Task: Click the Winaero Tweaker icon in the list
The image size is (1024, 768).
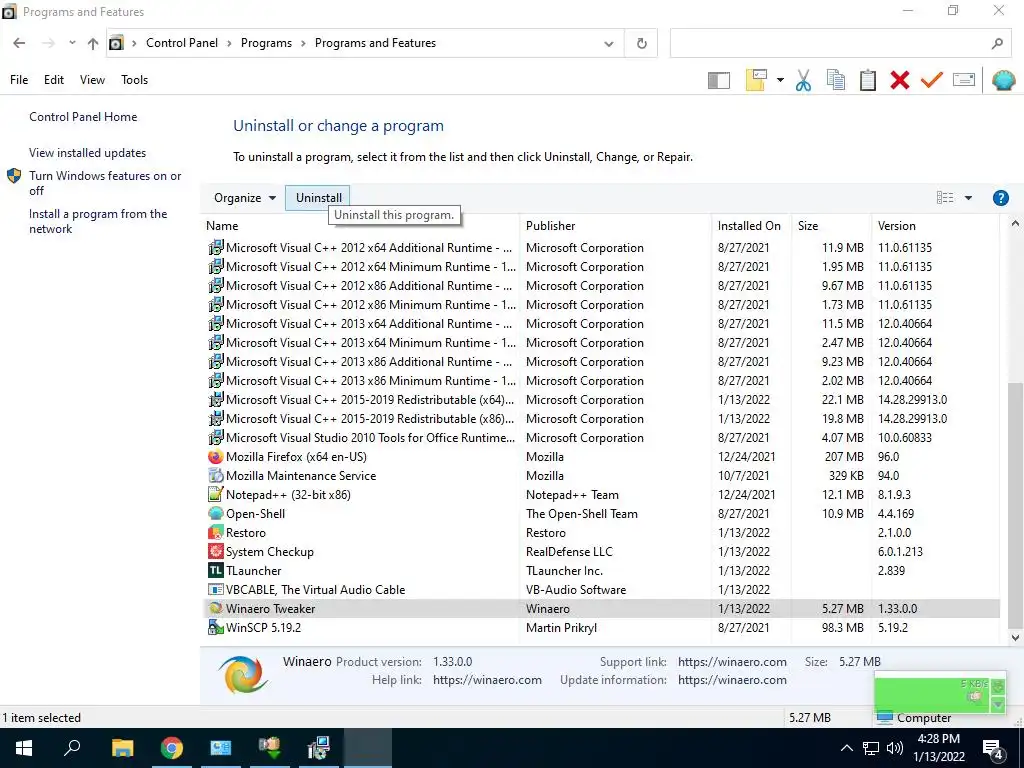Action: tap(216, 609)
